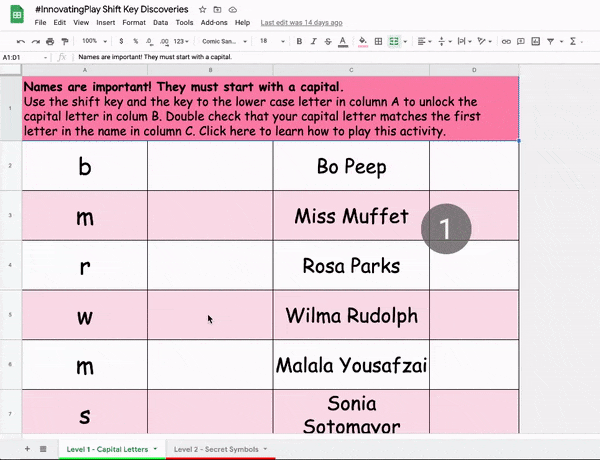Toggle Bold formatting

coord(299,41)
